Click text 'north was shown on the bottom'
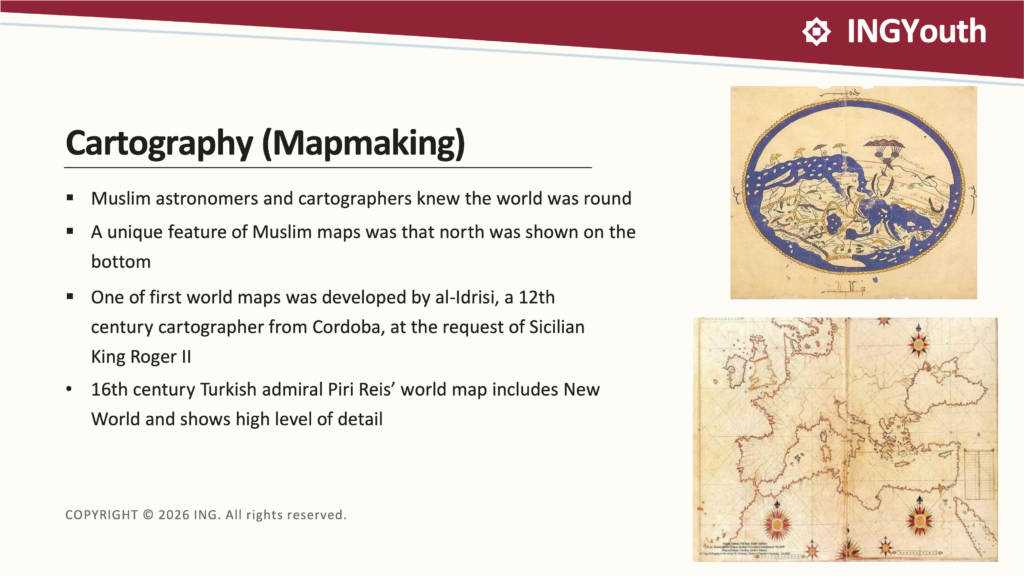 pyautogui.click(x=363, y=246)
